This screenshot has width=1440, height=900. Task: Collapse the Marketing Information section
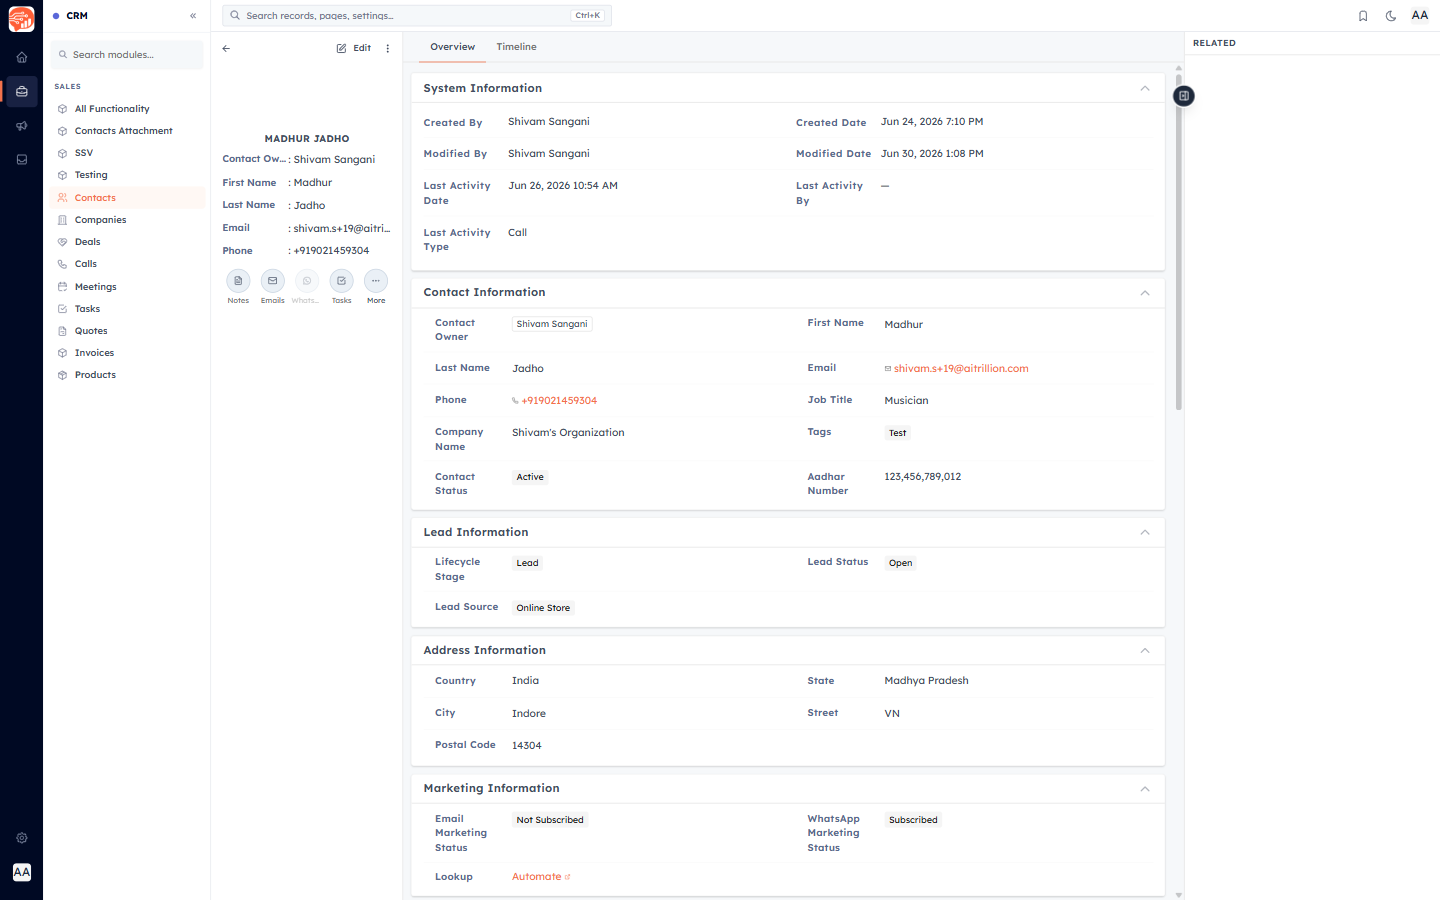coord(1145,789)
